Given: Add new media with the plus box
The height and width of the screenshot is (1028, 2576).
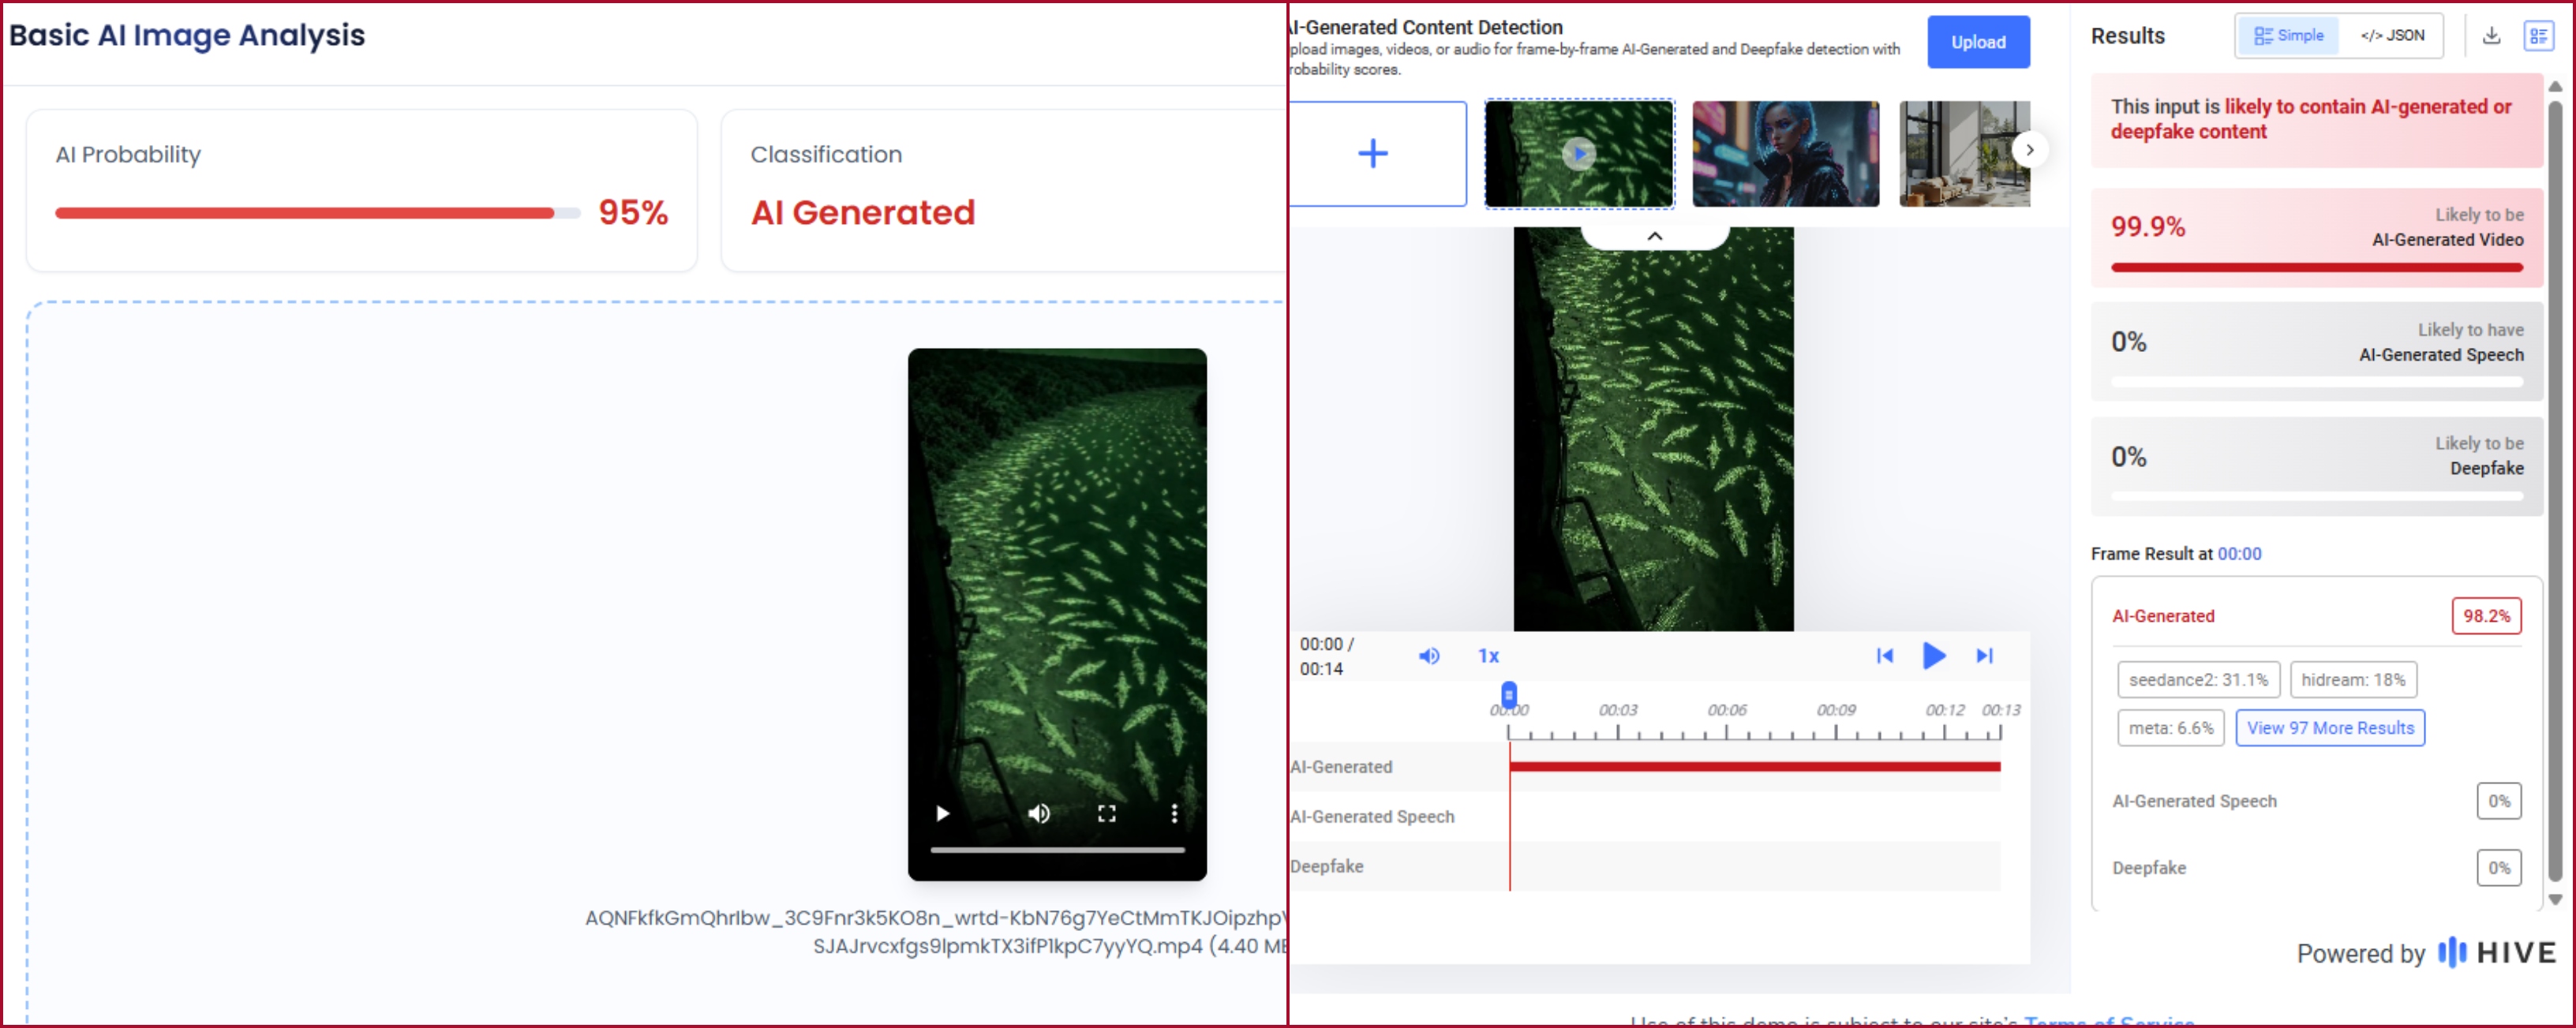Looking at the screenshot, I should click(x=1375, y=153).
